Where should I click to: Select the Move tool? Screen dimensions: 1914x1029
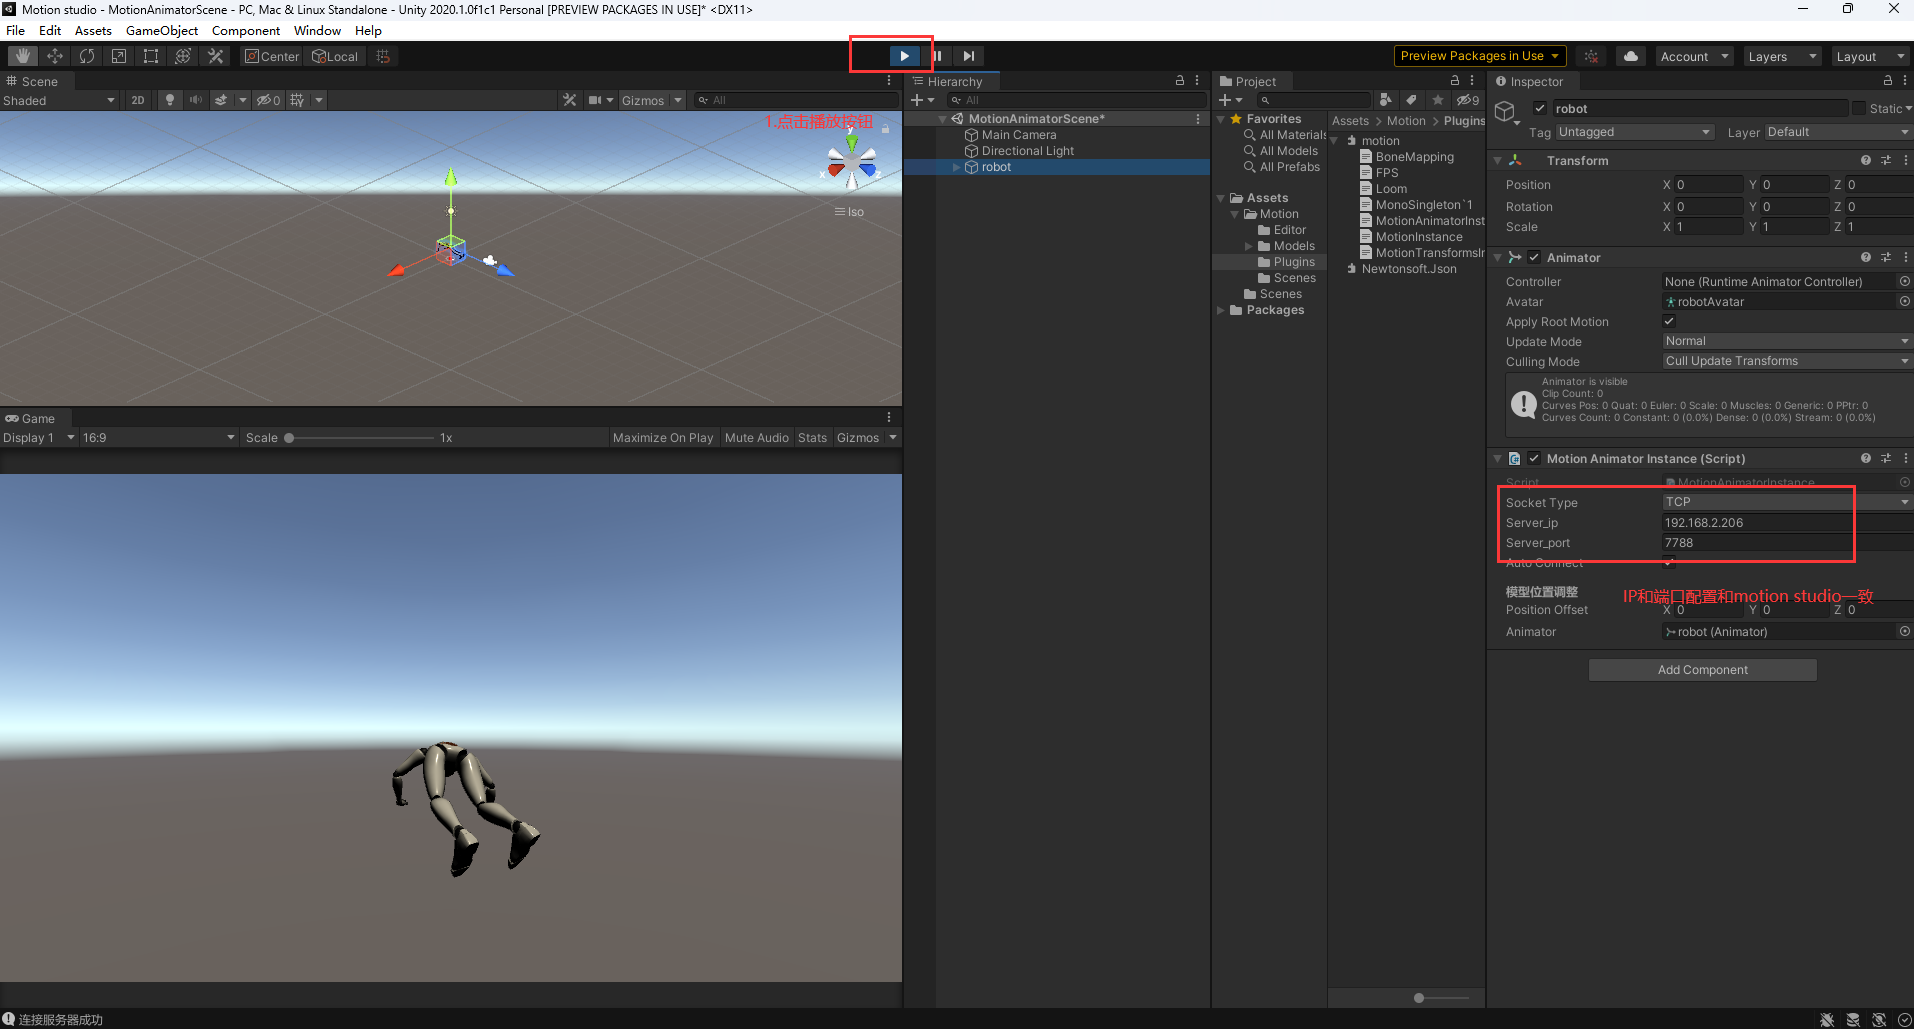[x=55, y=56]
